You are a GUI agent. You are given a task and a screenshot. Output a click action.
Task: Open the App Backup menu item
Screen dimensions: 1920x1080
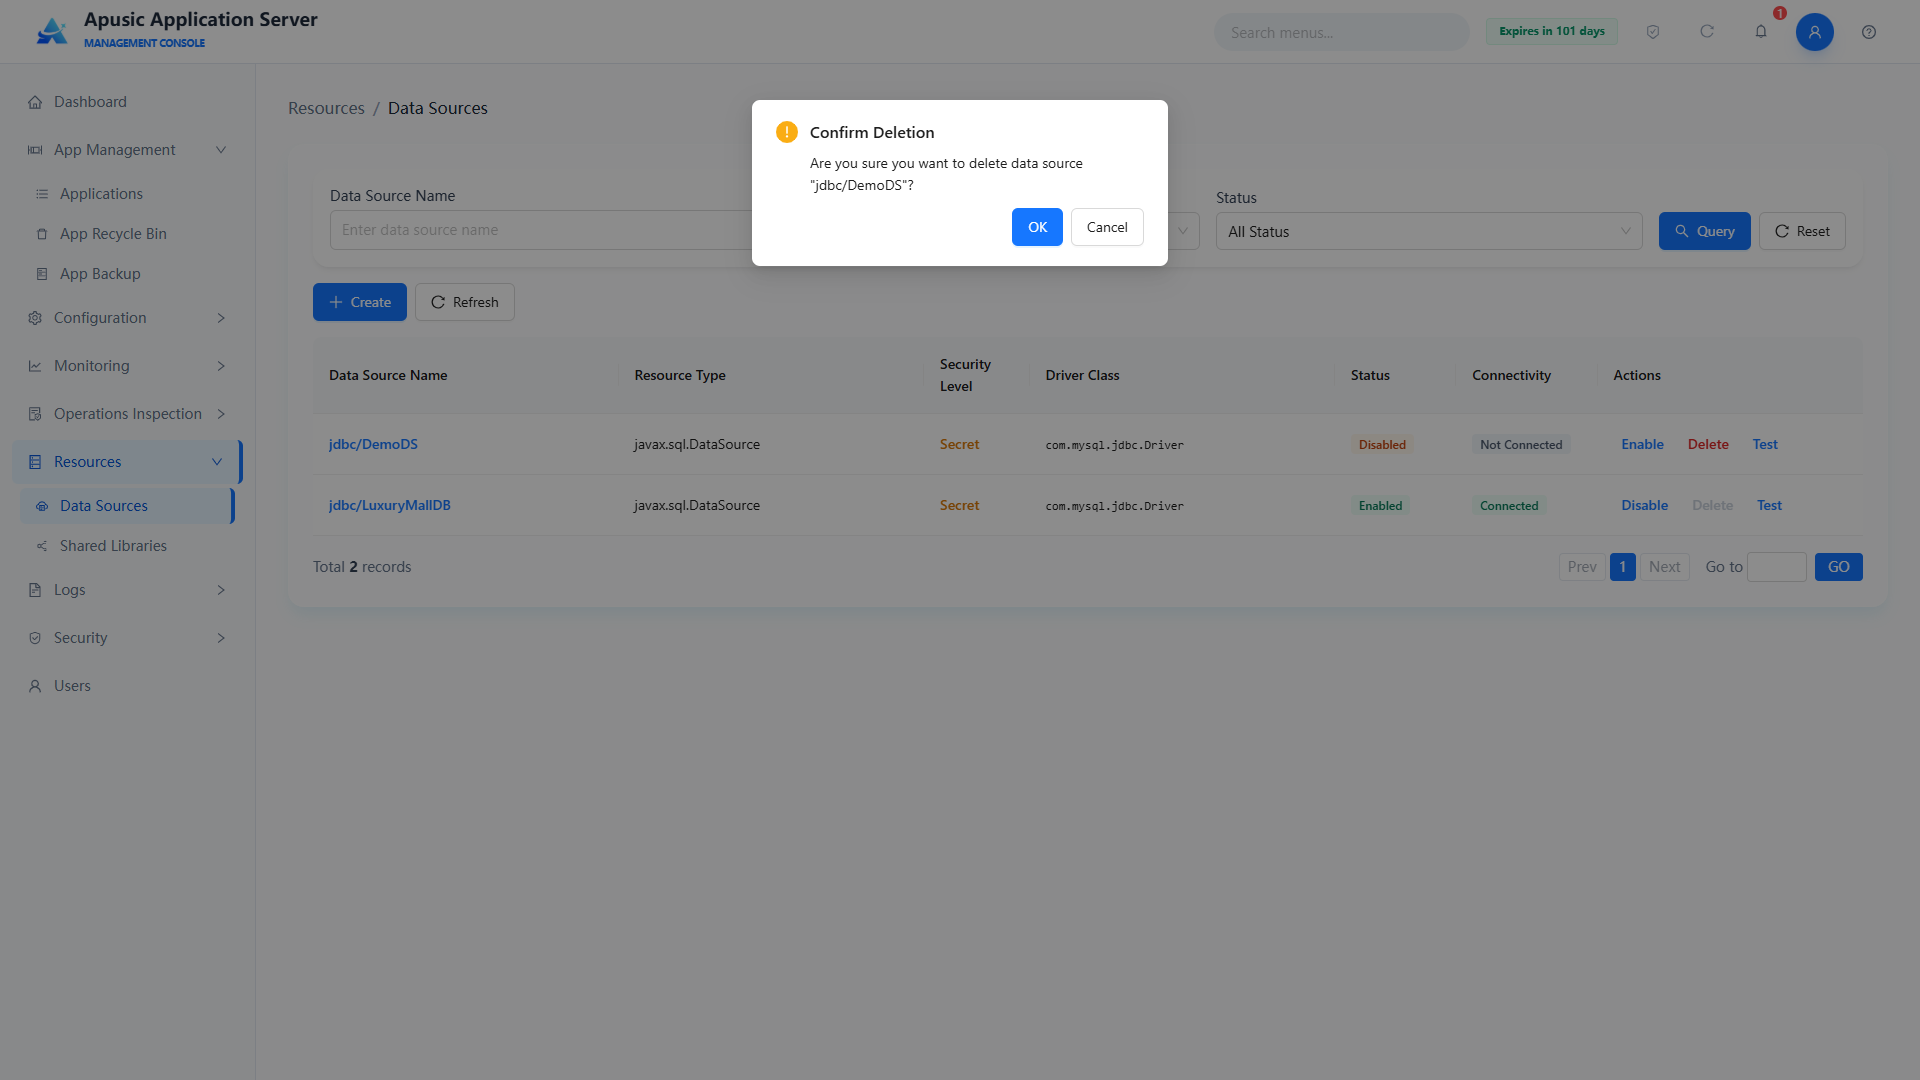tap(126, 274)
